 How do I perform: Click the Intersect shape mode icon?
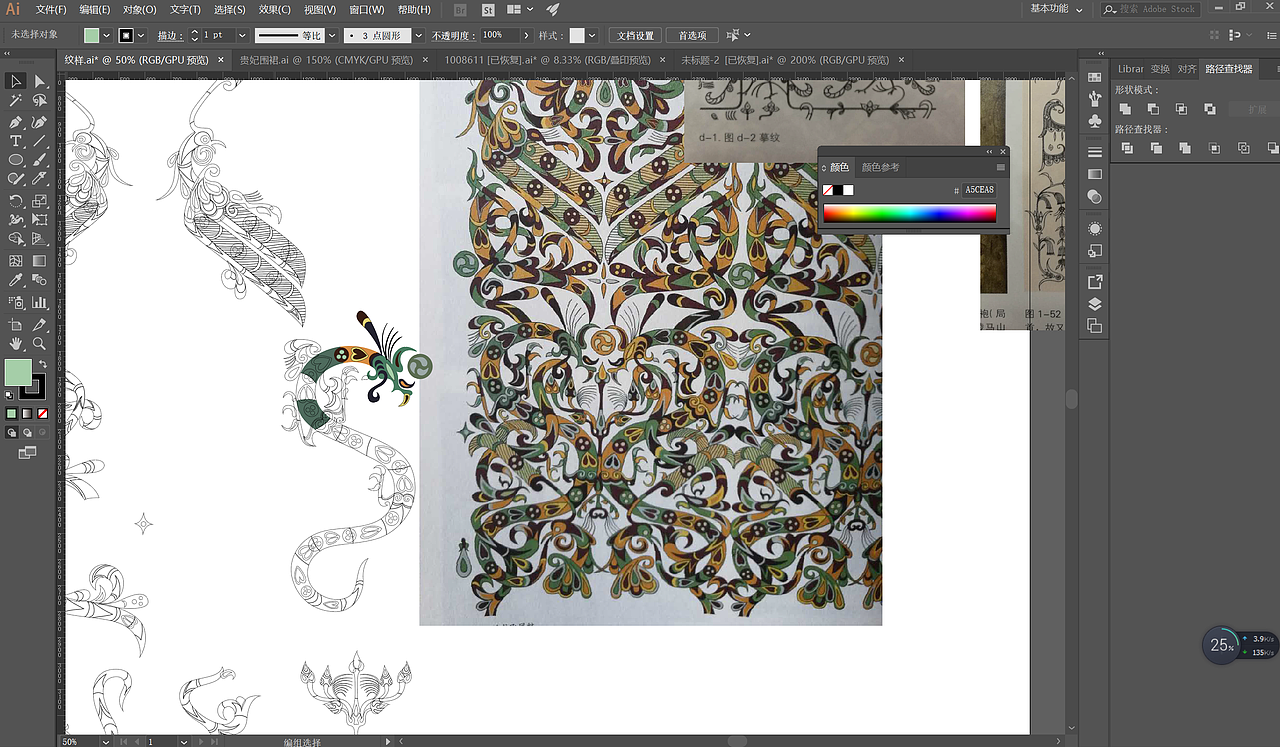[1181, 108]
